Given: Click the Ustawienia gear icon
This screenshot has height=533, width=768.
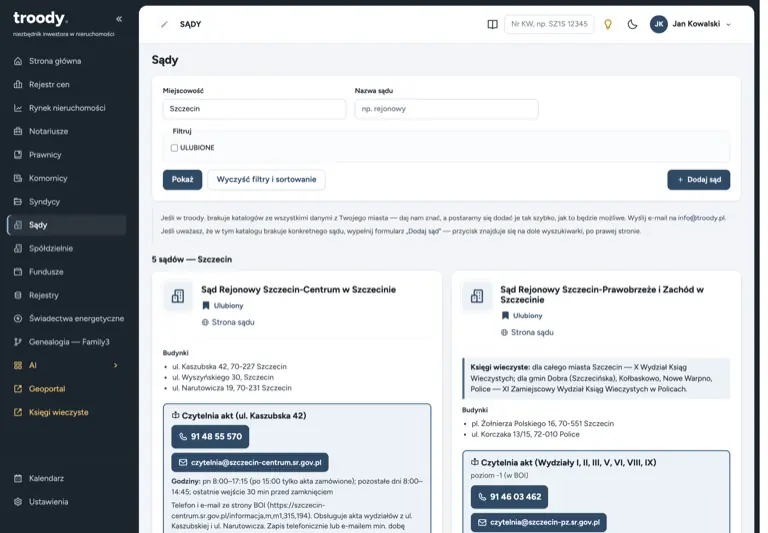Looking at the screenshot, I should 18,502.
